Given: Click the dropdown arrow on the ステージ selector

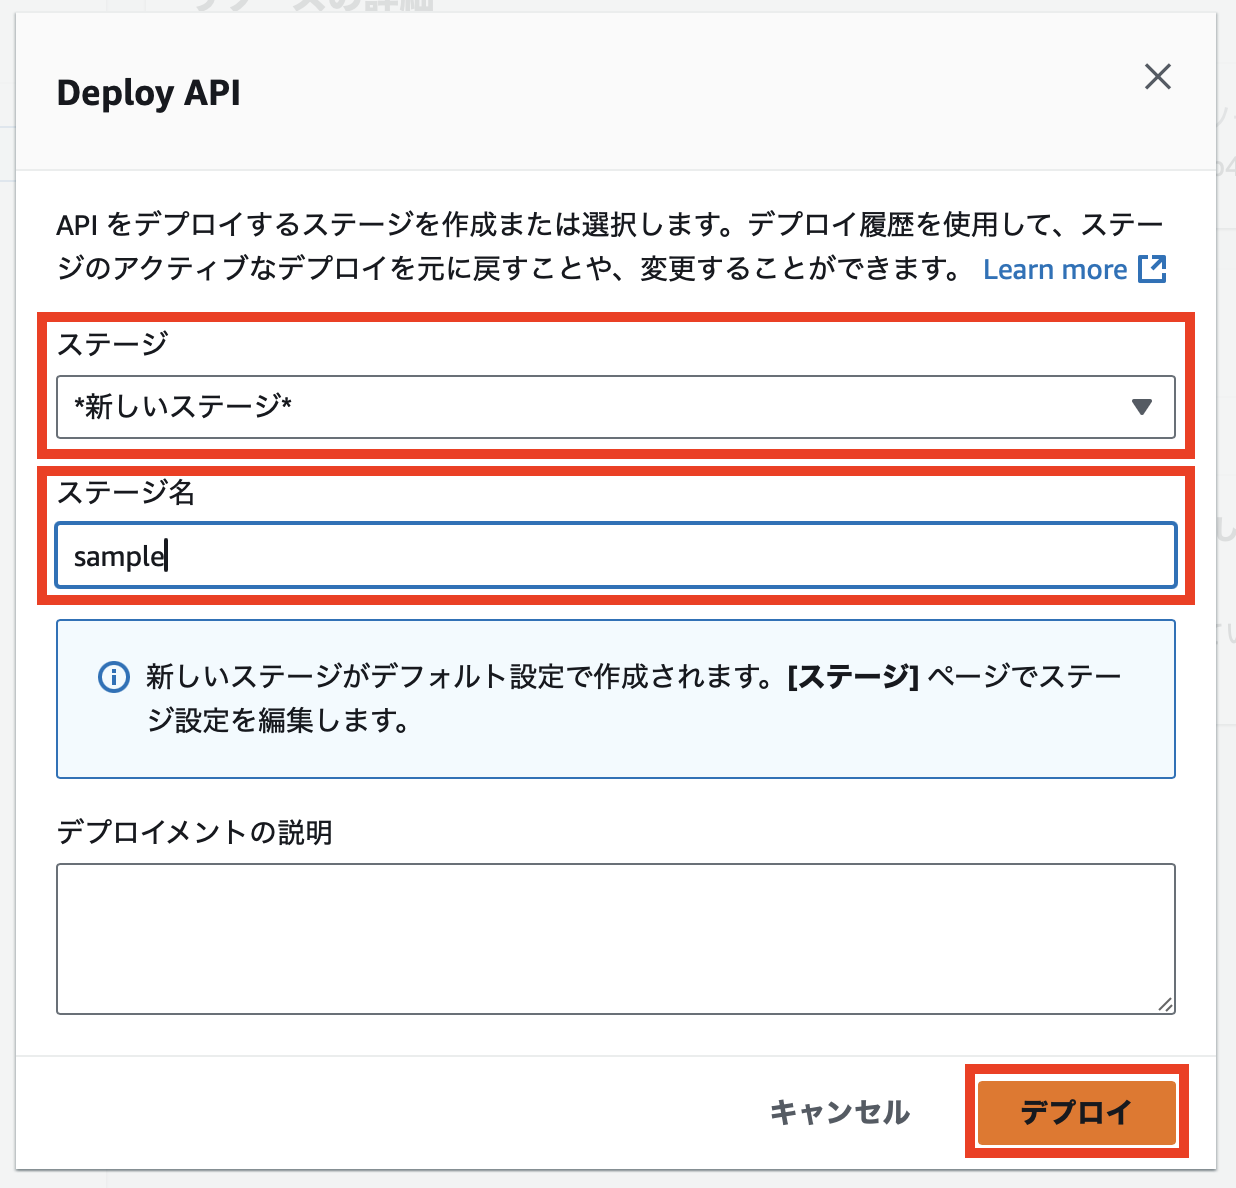Looking at the screenshot, I should [x=1144, y=407].
